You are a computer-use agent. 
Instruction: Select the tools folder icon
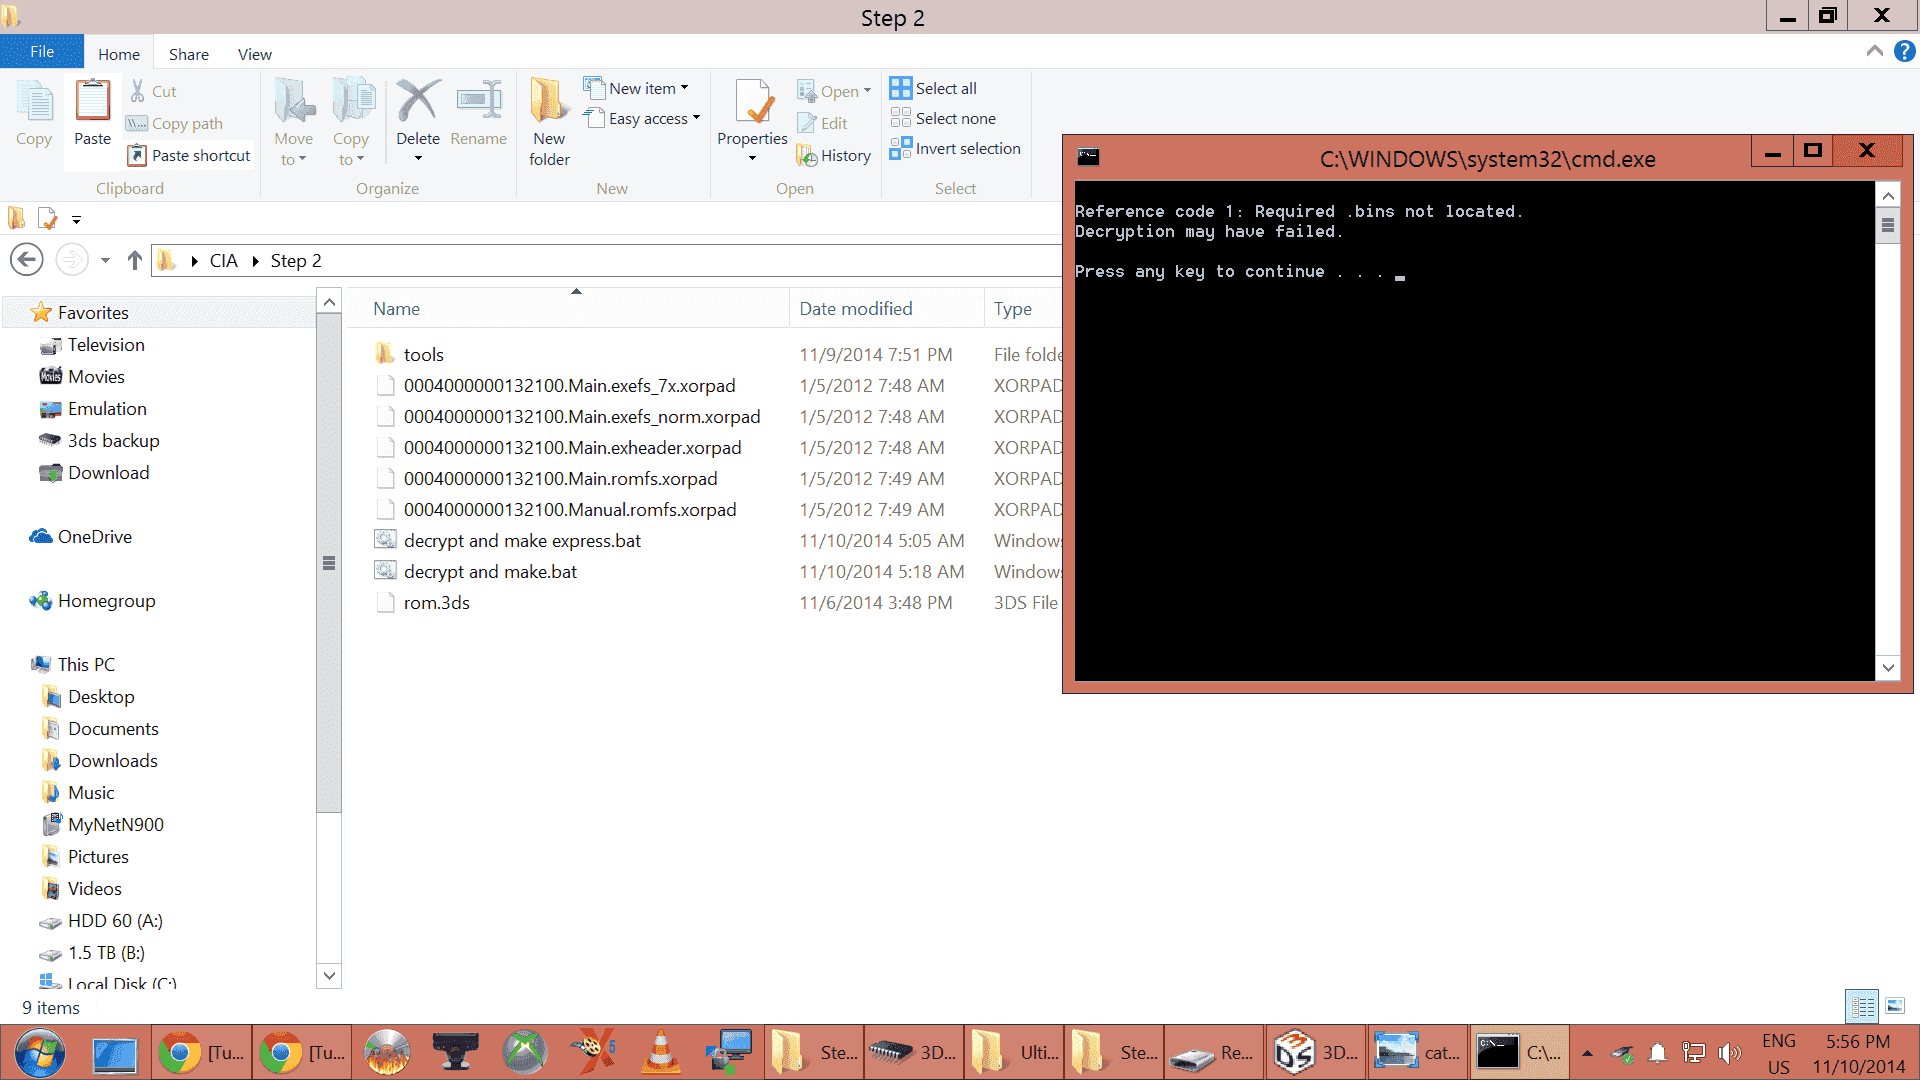pyautogui.click(x=385, y=354)
